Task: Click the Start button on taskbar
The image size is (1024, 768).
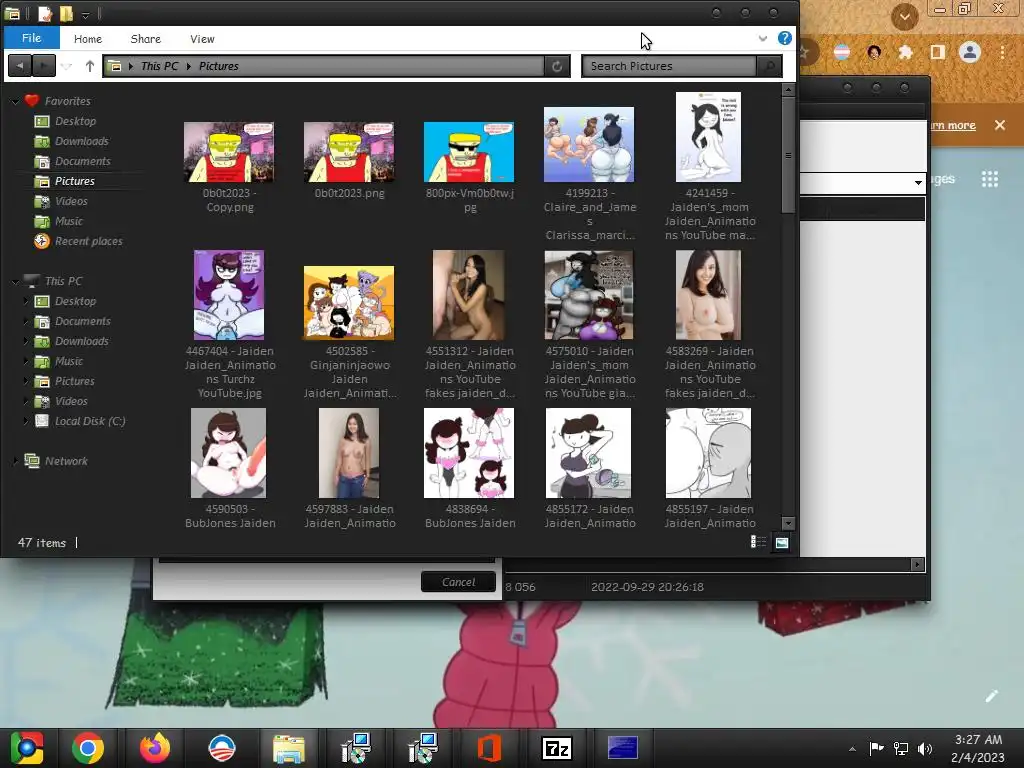Action: click(27, 748)
